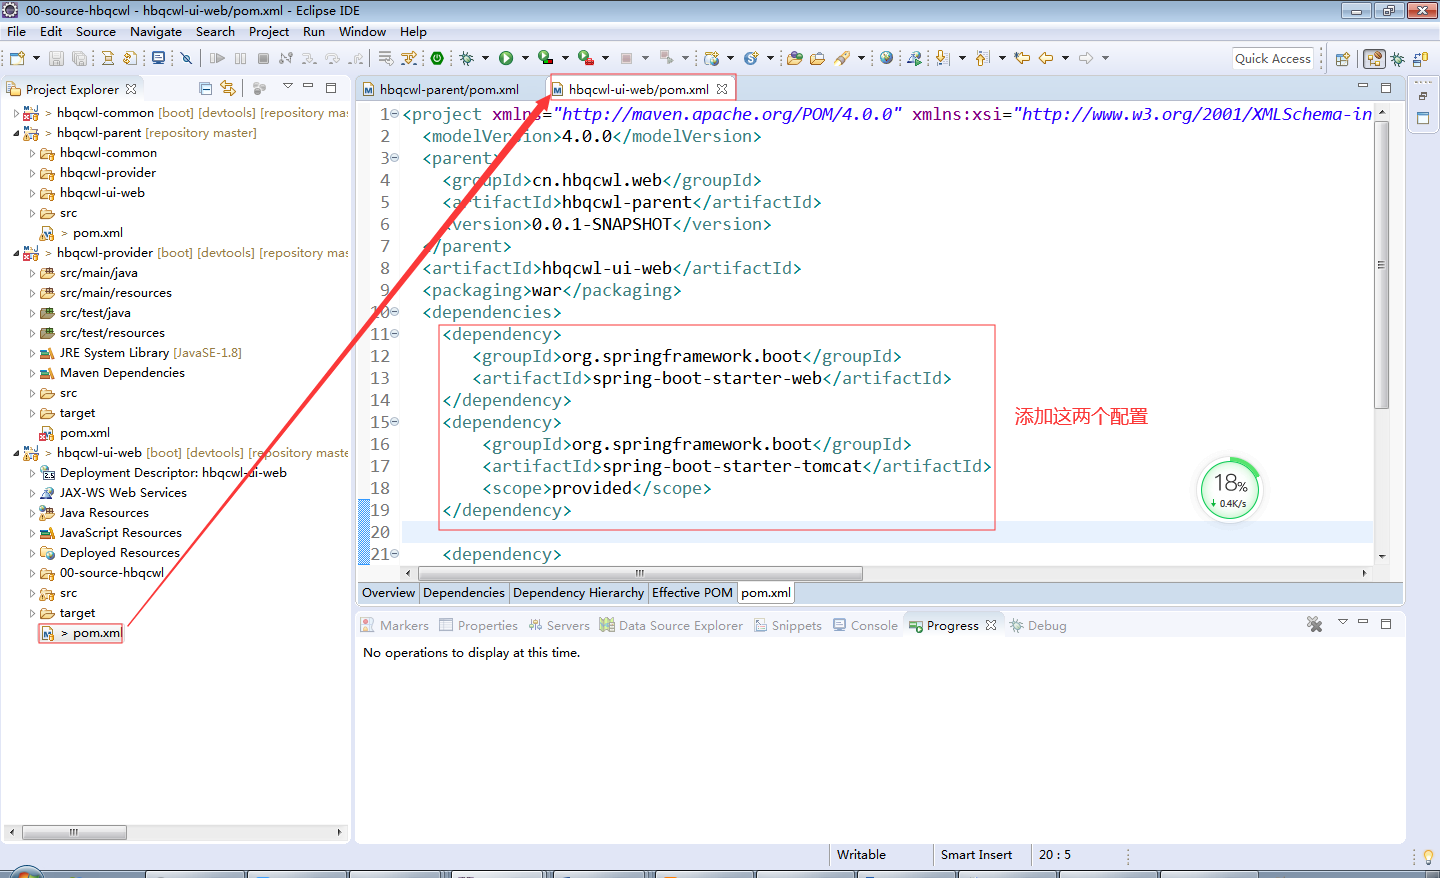The image size is (1440, 878).
Task: Click the Resume debug icon
Action: [x=217, y=58]
